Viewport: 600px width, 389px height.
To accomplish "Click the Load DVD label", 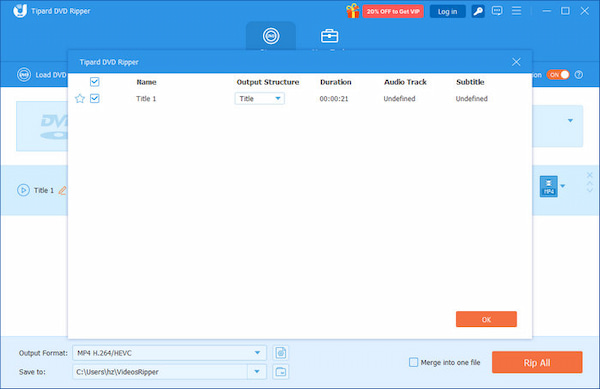I will pos(51,75).
